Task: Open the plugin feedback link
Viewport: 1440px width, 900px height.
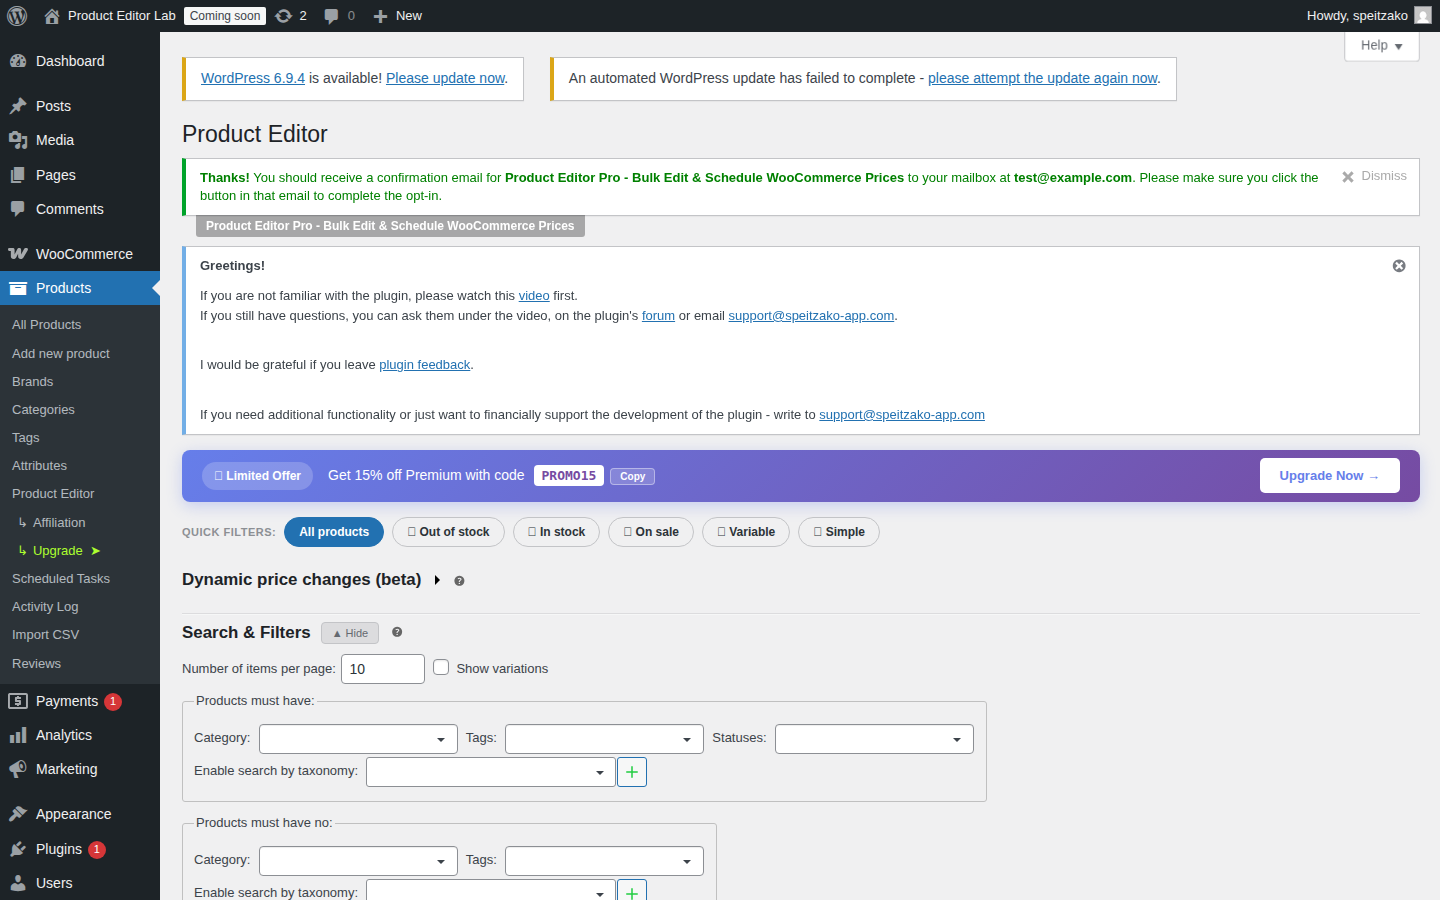Action: pyautogui.click(x=424, y=365)
